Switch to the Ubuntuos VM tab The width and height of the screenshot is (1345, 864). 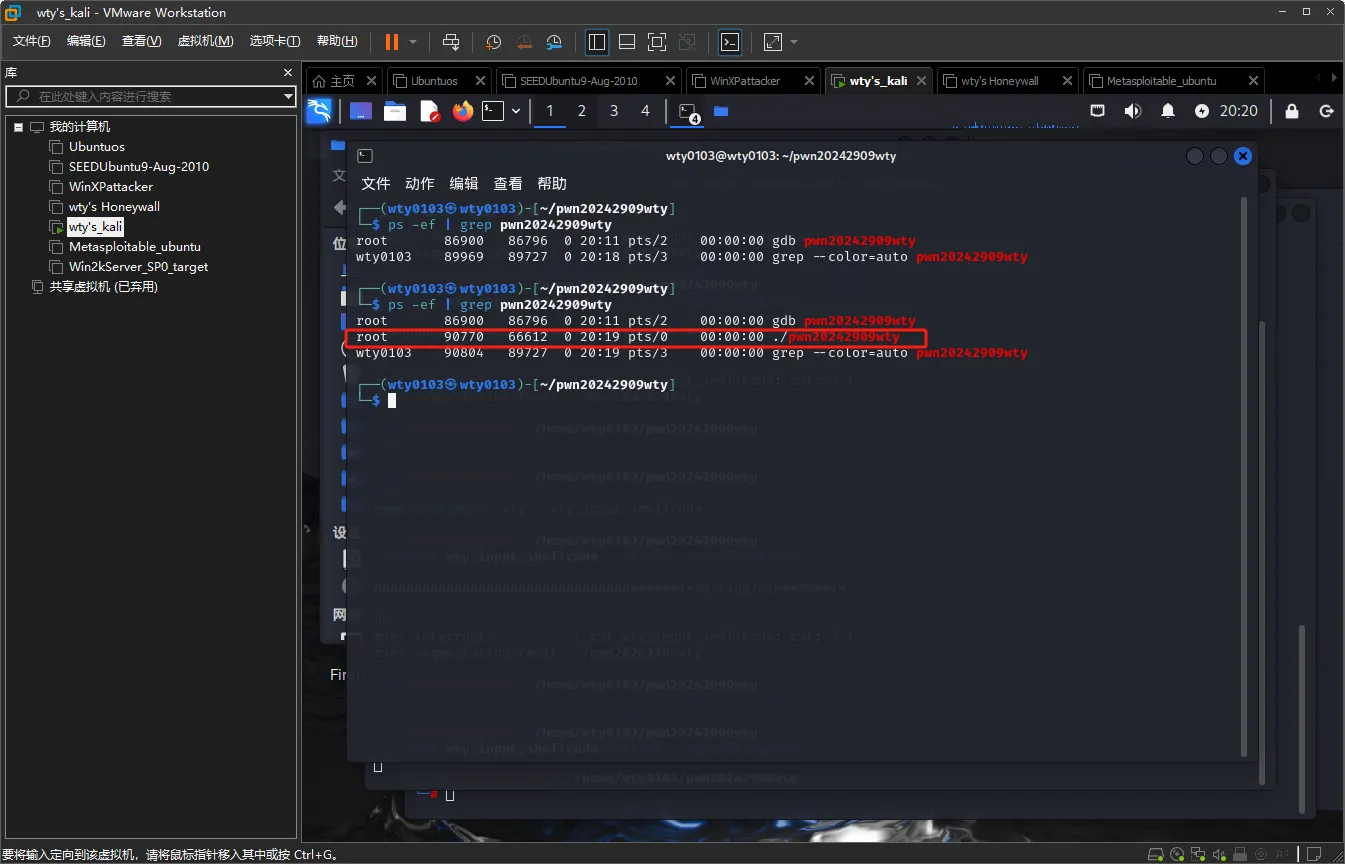(x=433, y=81)
